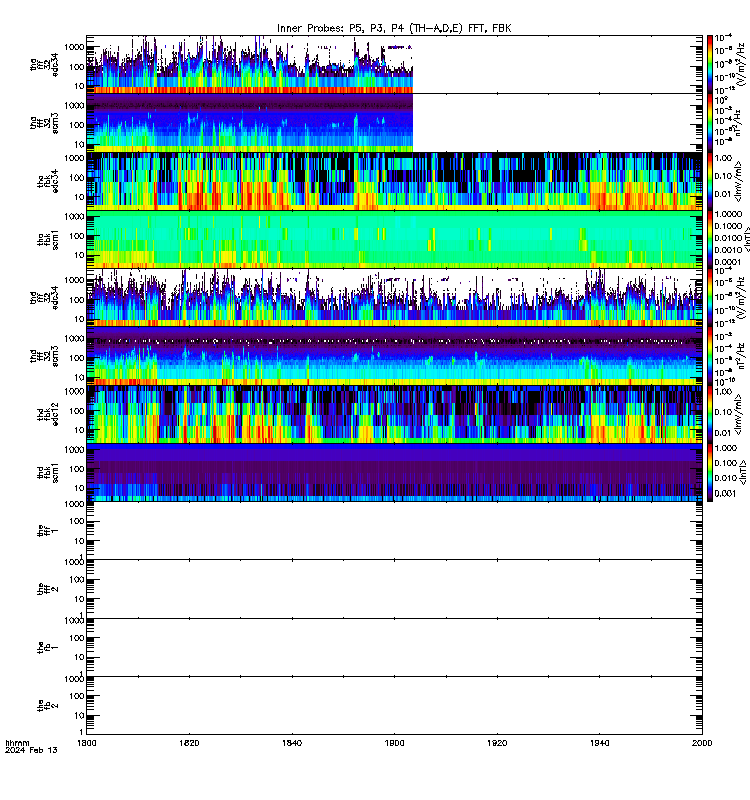Click the '1.0000' value on tha fbk scm1 color scale

pyautogui.click(x=728, y=214)
